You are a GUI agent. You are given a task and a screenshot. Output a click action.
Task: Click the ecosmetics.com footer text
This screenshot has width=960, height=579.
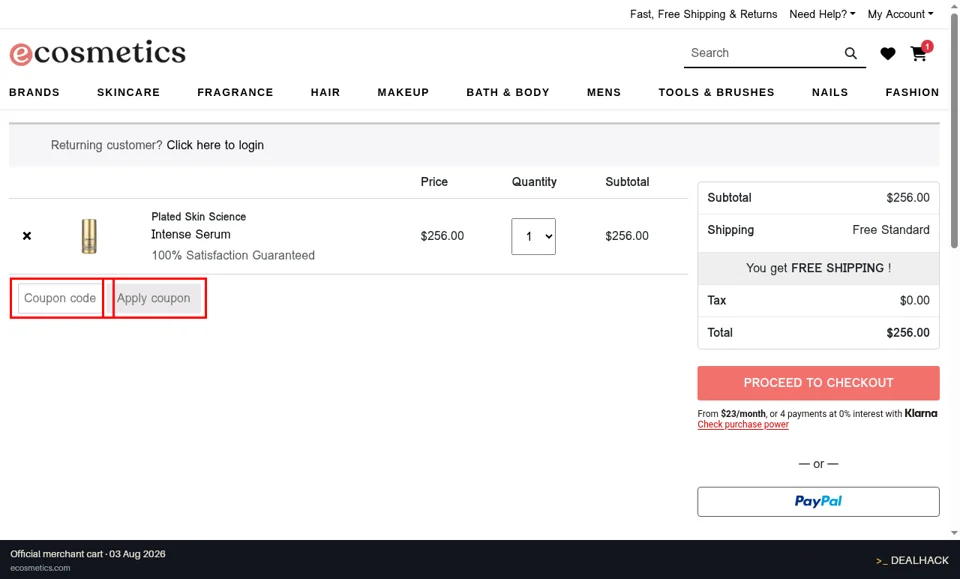40,568
